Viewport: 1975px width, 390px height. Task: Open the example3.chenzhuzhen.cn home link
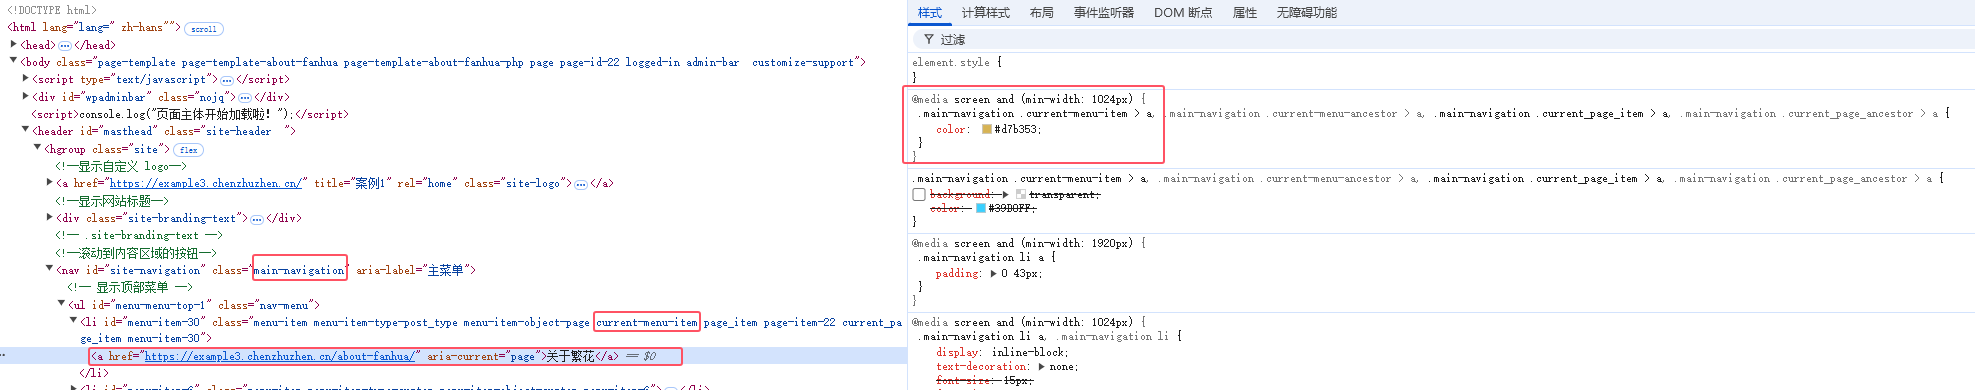205,183
